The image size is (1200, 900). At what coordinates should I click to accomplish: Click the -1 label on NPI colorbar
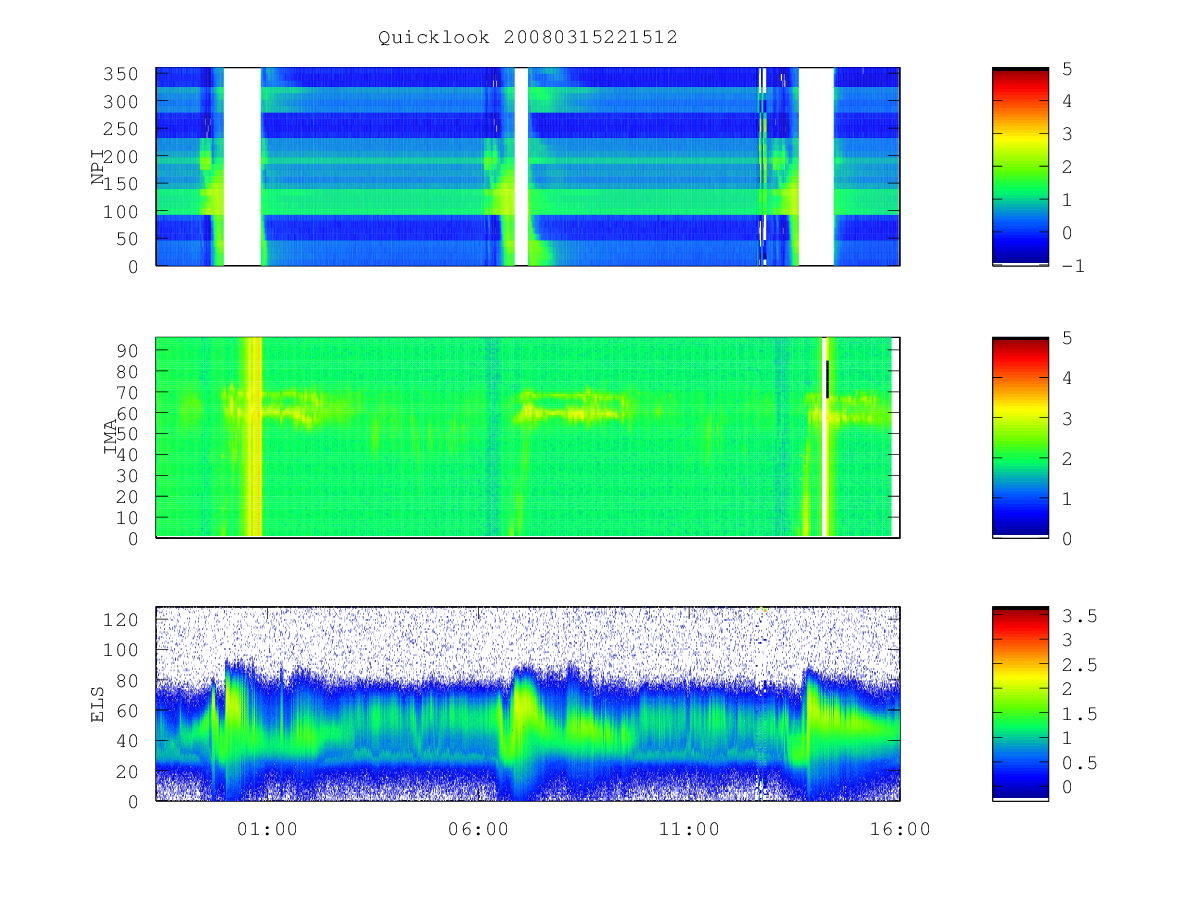tap(1074, 266)
